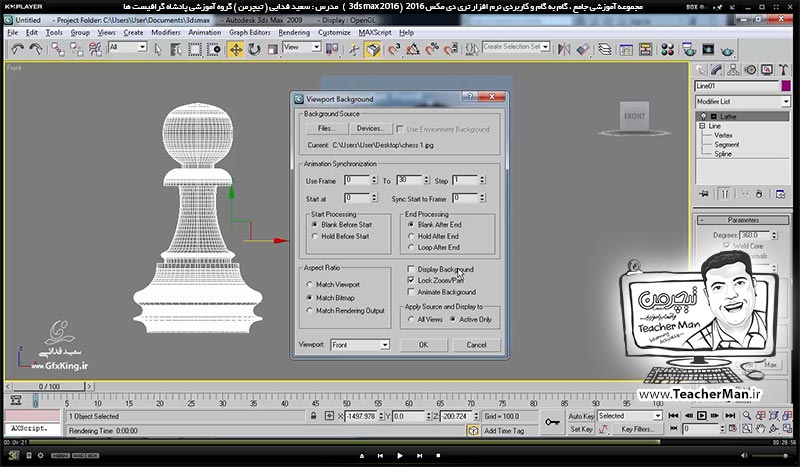This screenshot has height=467, width=800.
Task: Click the Files... button
Action: (x=327, y=129)
